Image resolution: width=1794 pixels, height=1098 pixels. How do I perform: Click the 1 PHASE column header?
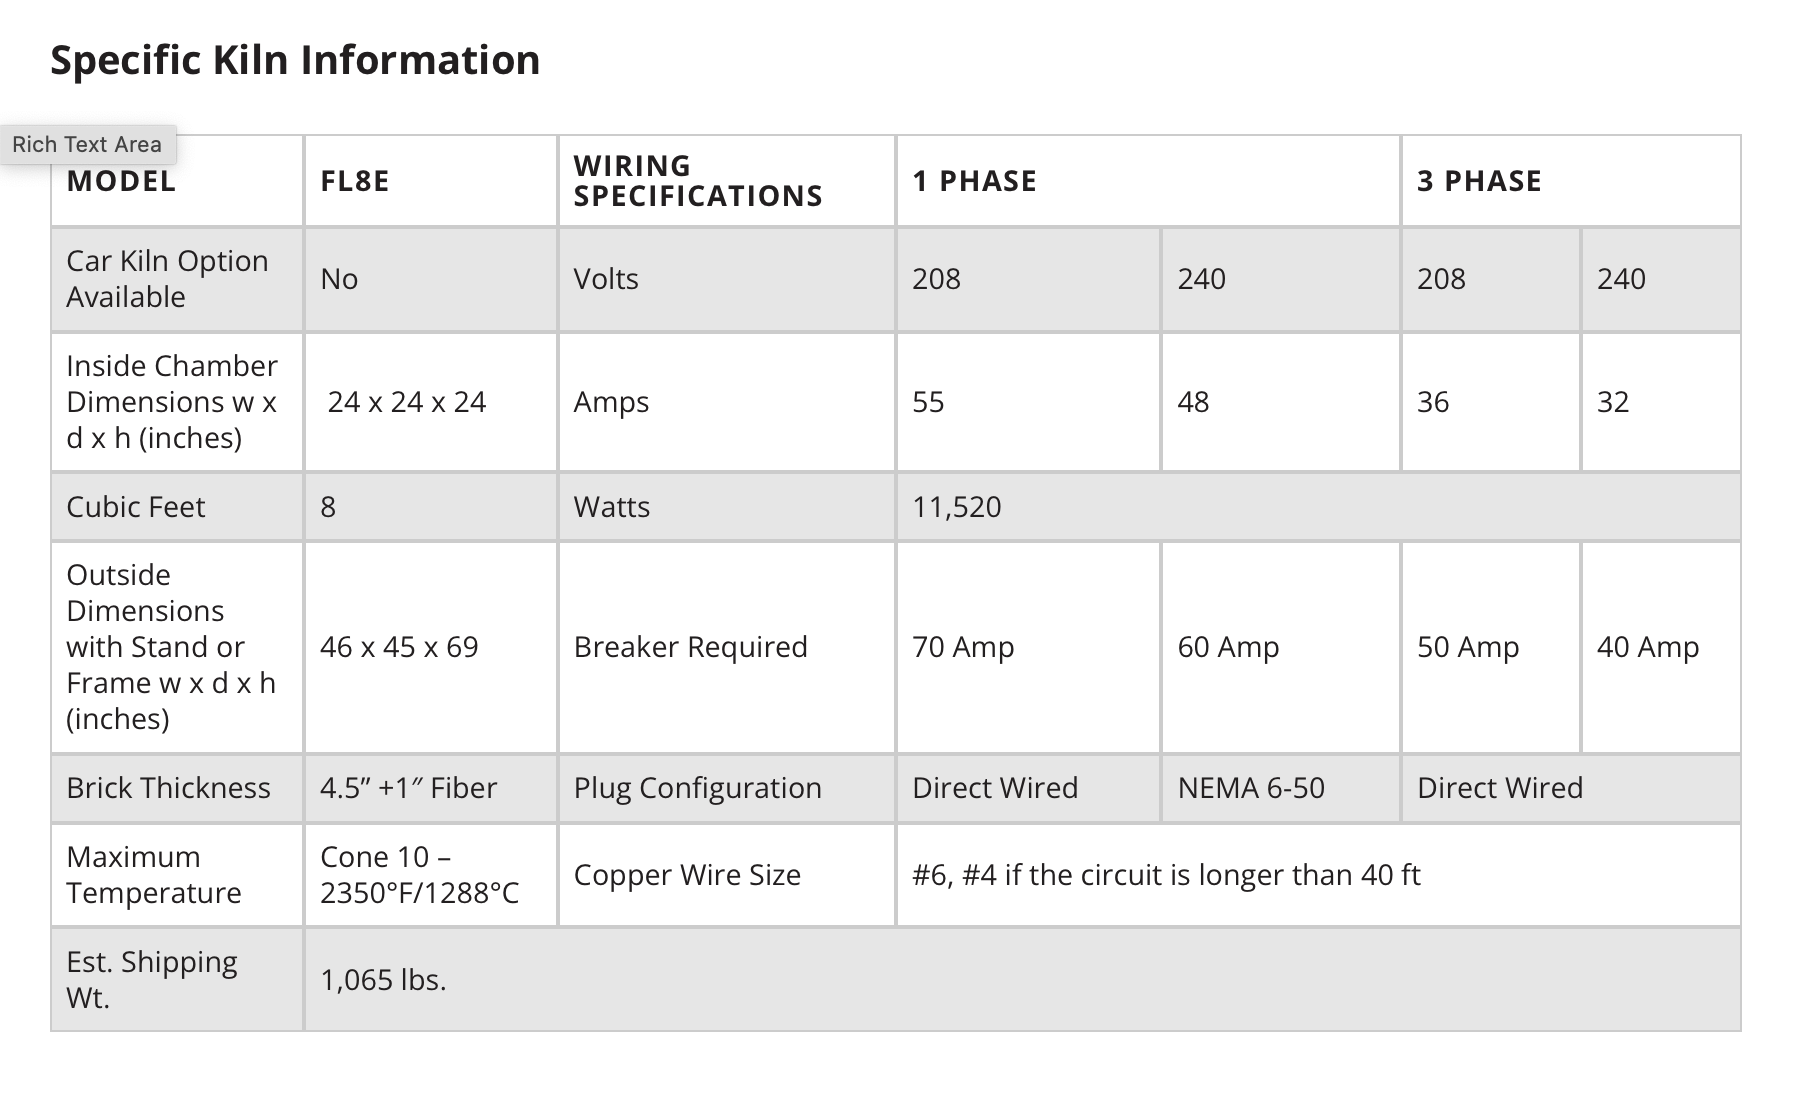[1148, 181]
